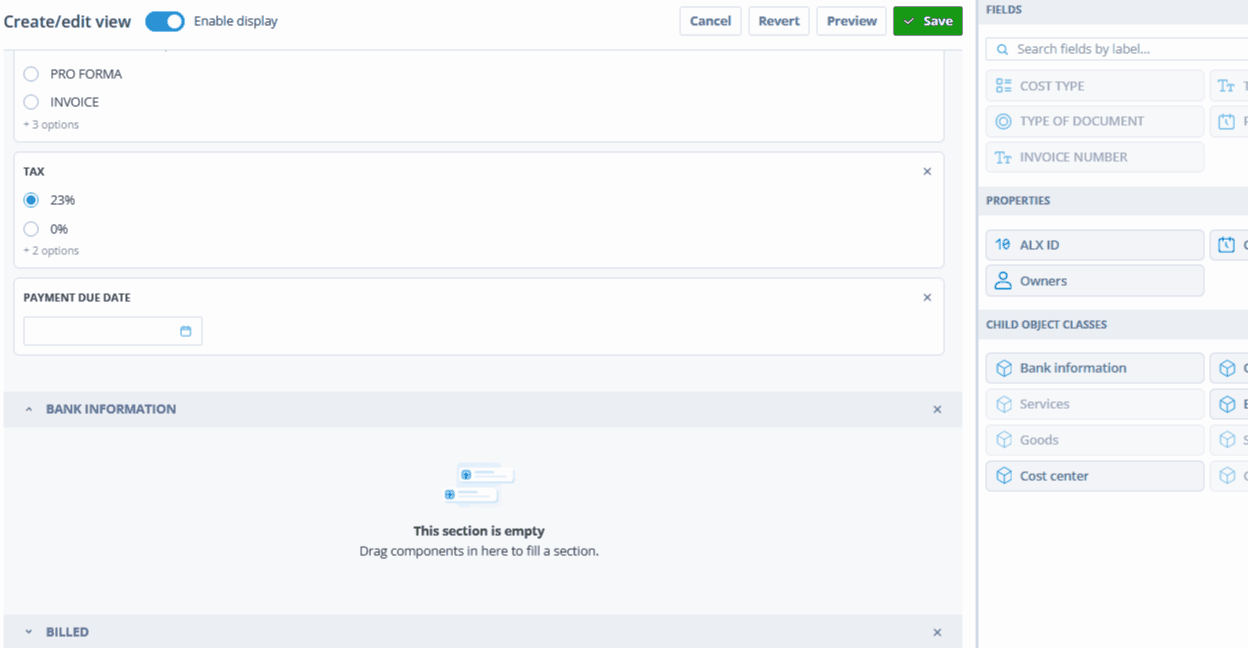Choose the 0% tax radio button
The width and height of the screenshot is (1248, 648).
coord(31,229)
